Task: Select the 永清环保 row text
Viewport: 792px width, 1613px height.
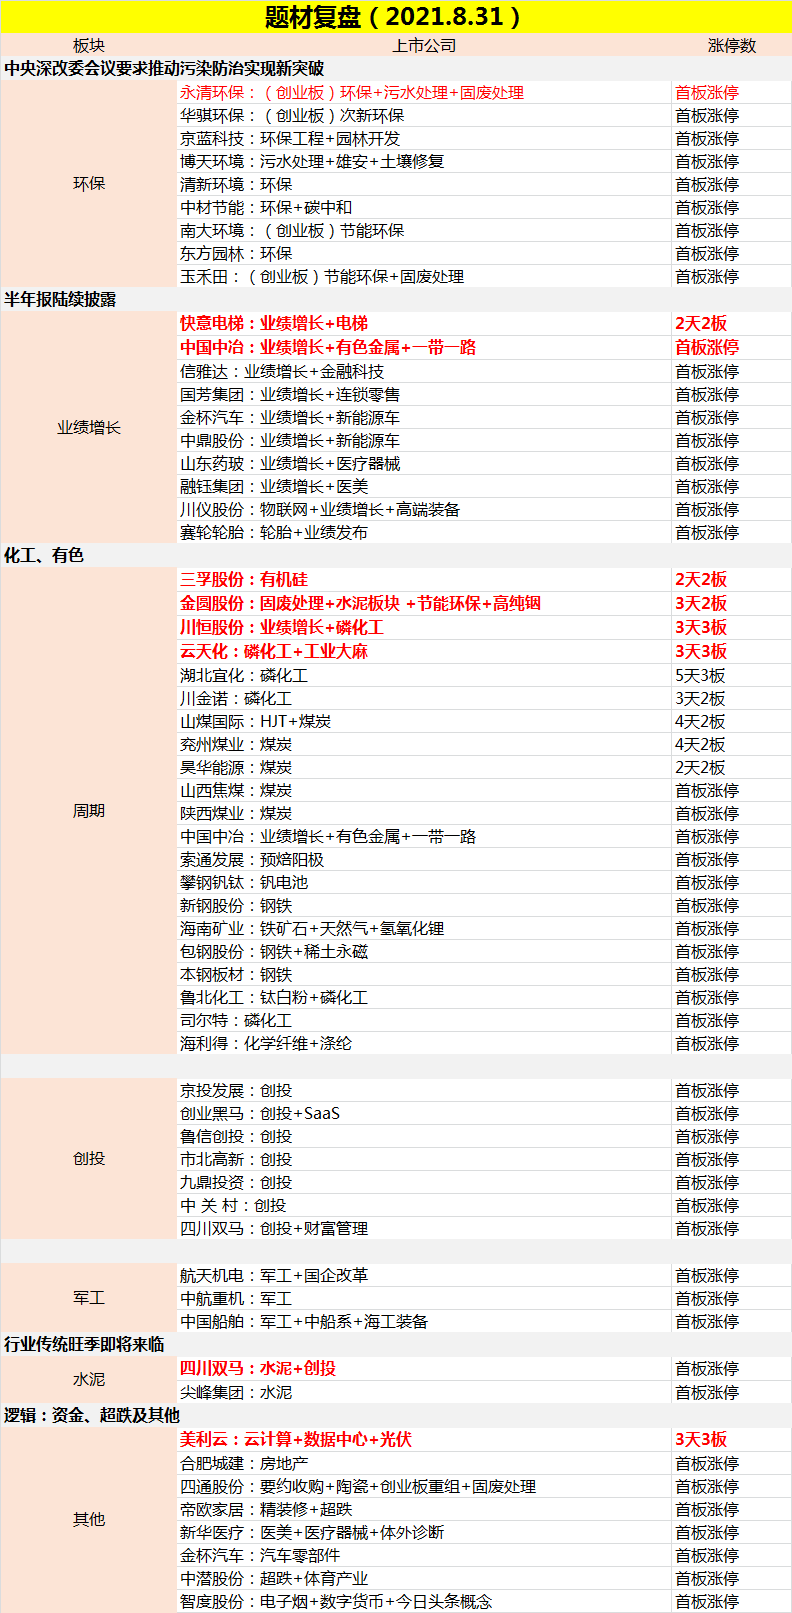Action: tap(352, 93)
